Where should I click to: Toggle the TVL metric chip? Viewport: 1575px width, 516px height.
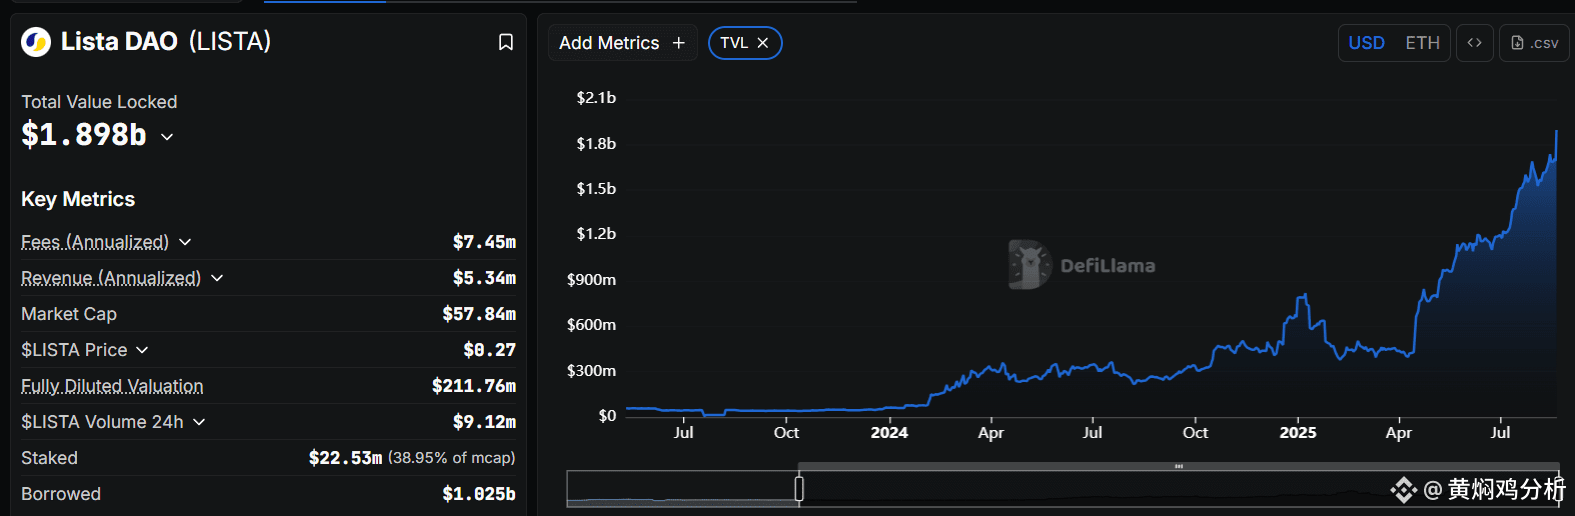(x=734, y=43)
